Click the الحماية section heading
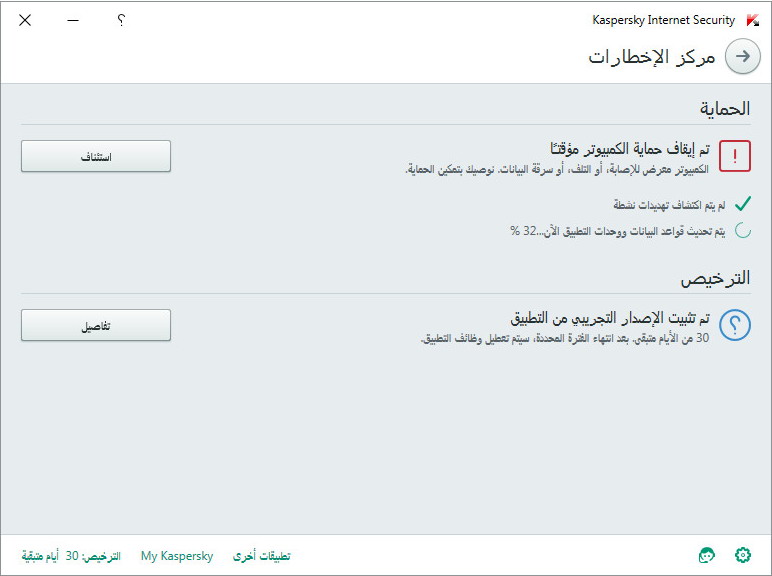 (725, 108)
